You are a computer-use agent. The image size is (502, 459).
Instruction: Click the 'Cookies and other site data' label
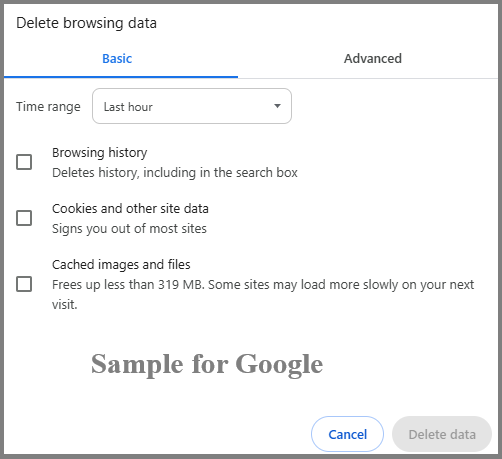point(130,209)
